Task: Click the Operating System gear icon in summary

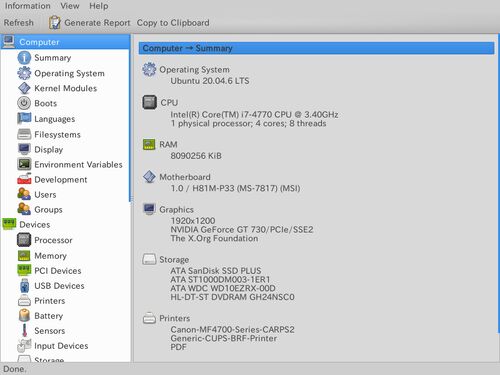Action: coord(149,69)
